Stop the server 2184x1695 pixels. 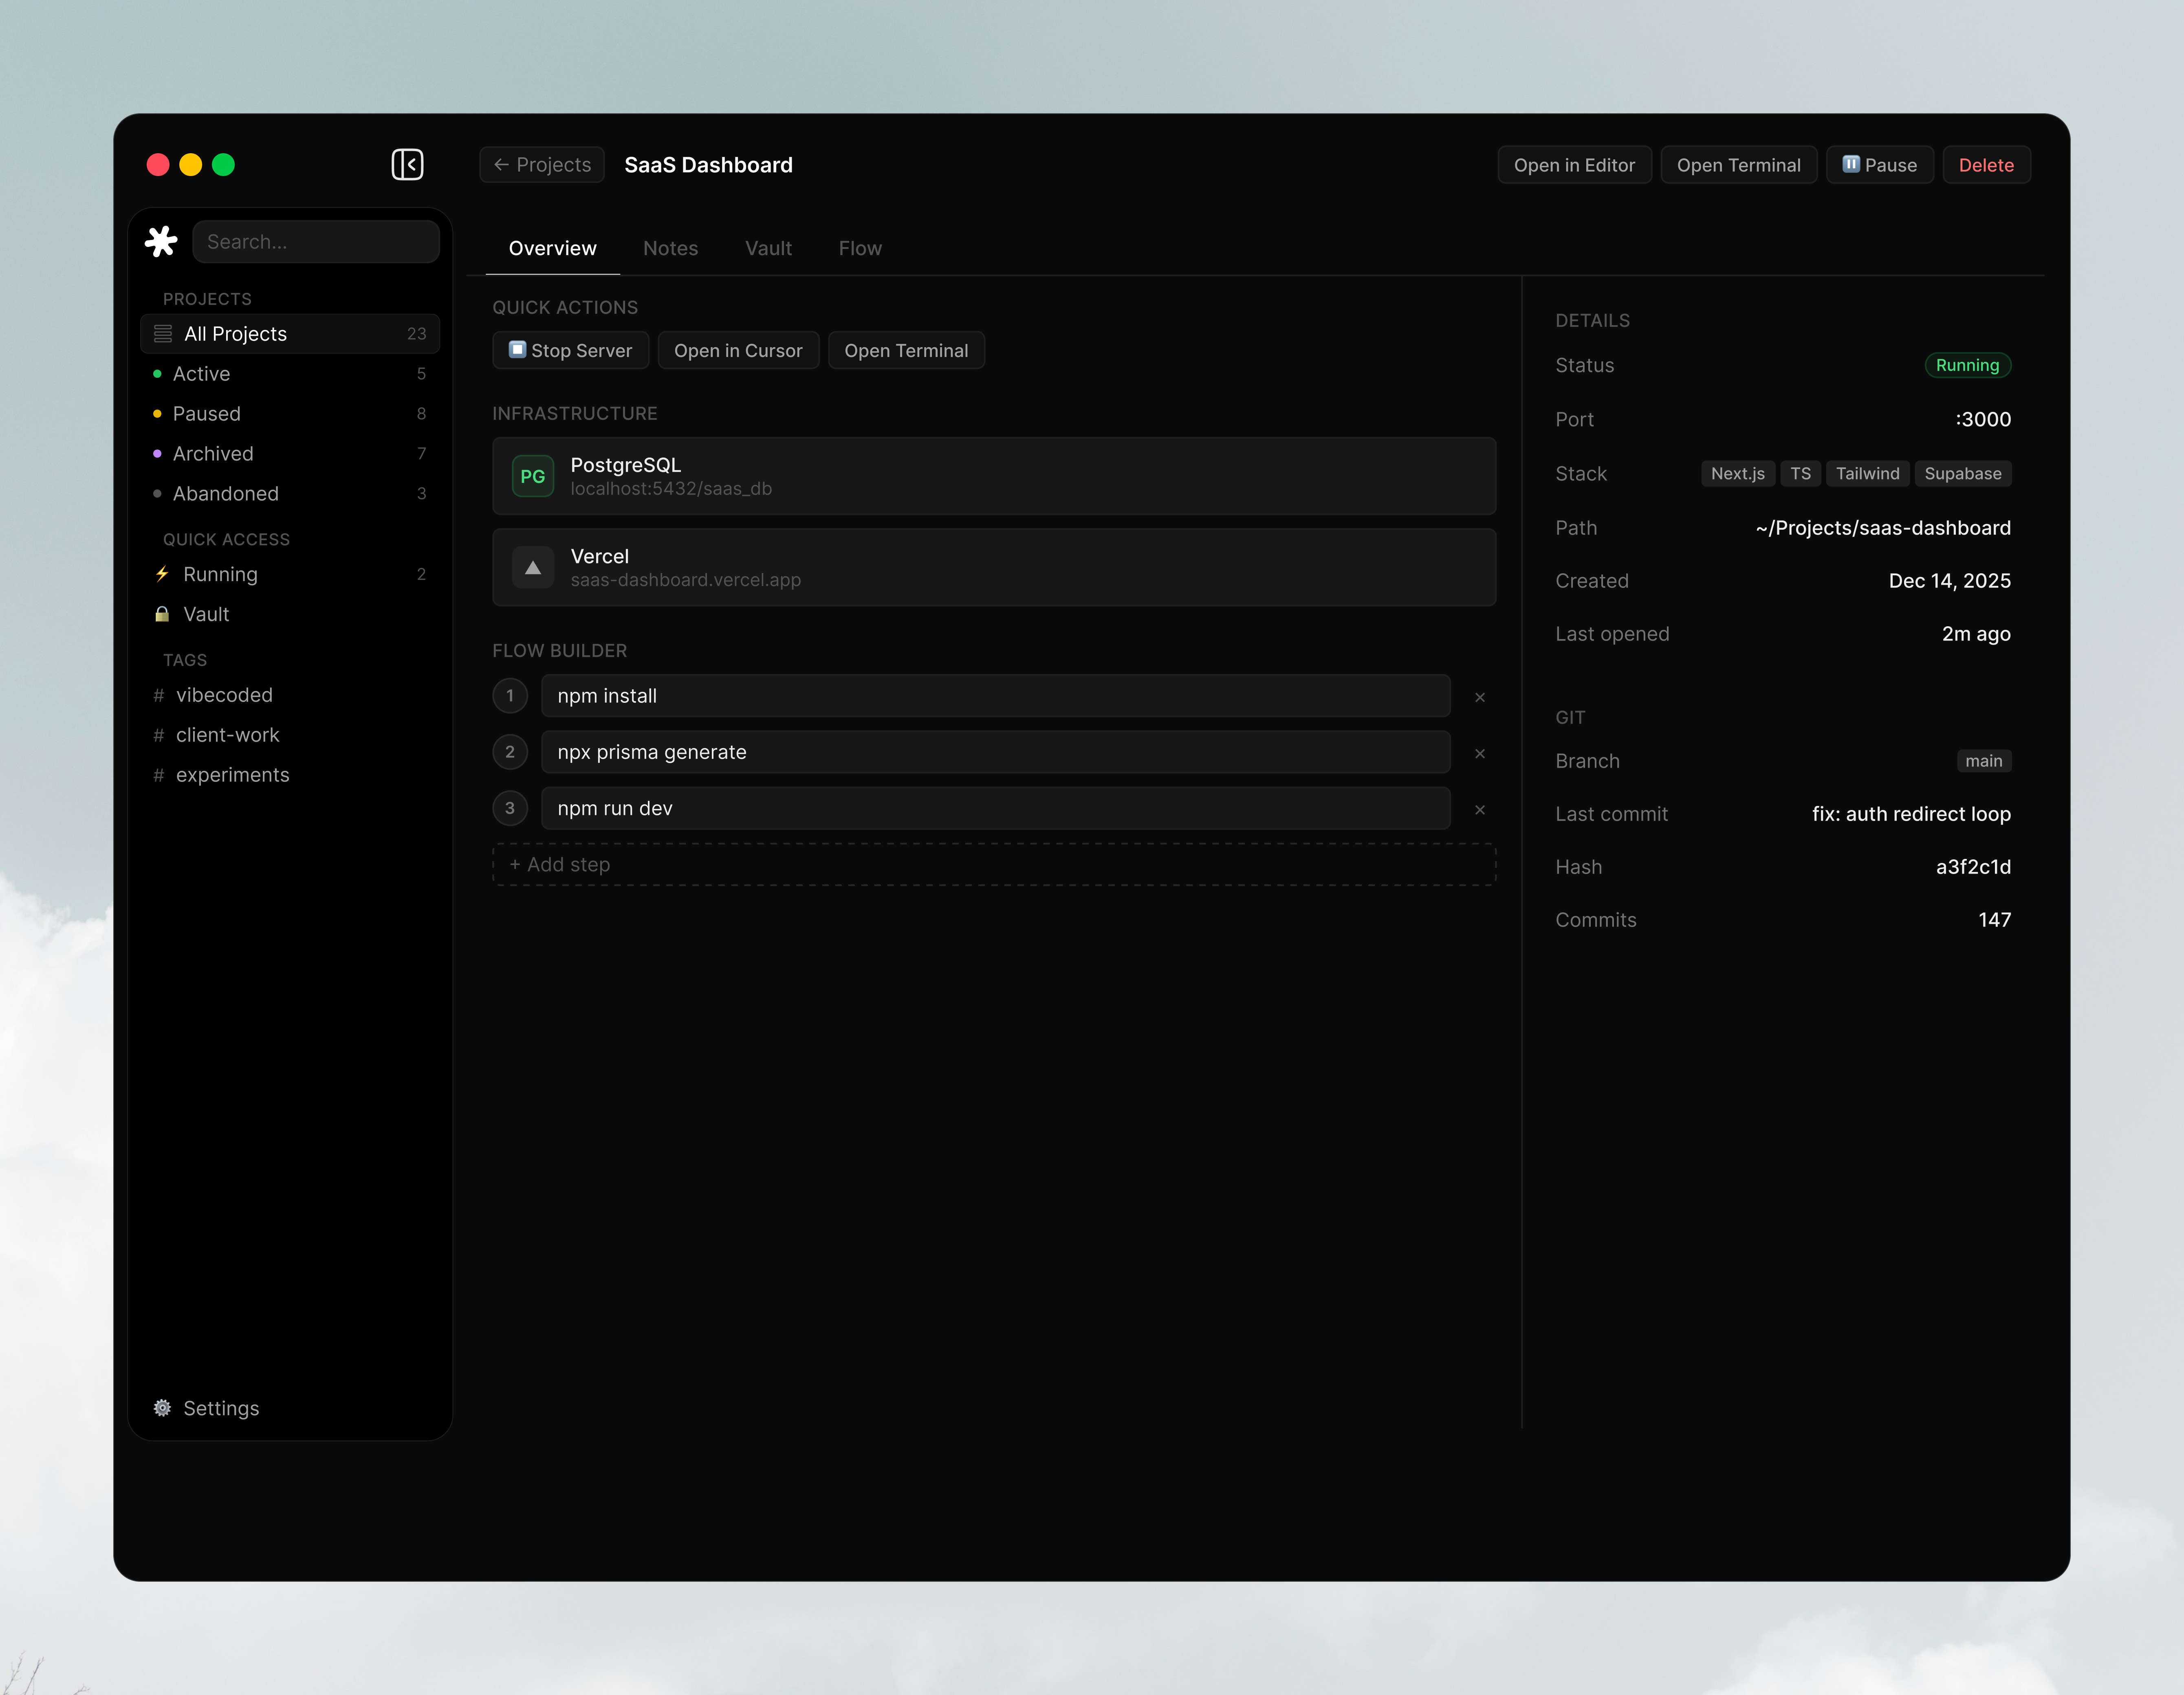(570, 350)
